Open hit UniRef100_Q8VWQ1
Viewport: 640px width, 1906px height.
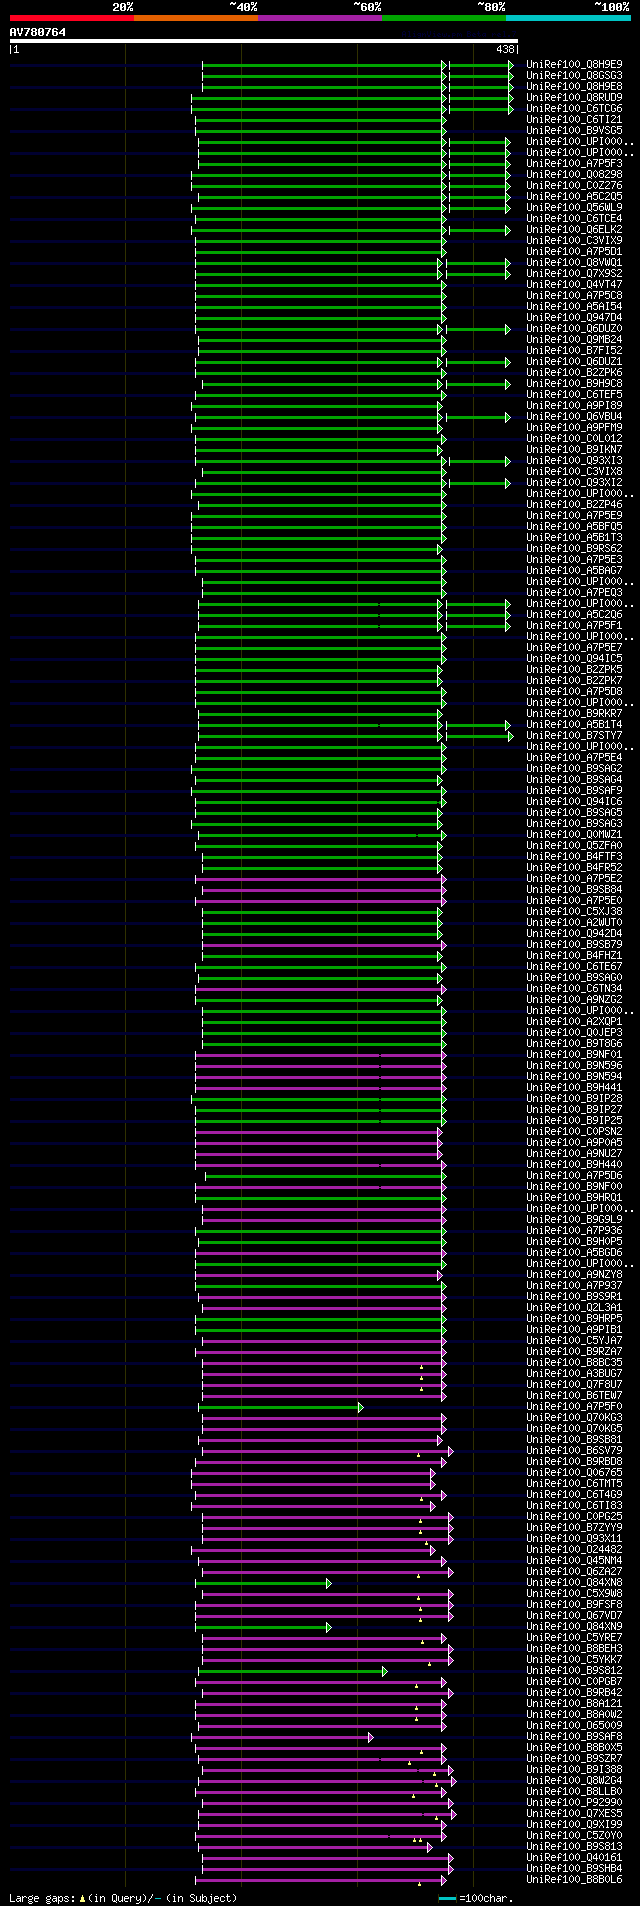coord(574,262)
